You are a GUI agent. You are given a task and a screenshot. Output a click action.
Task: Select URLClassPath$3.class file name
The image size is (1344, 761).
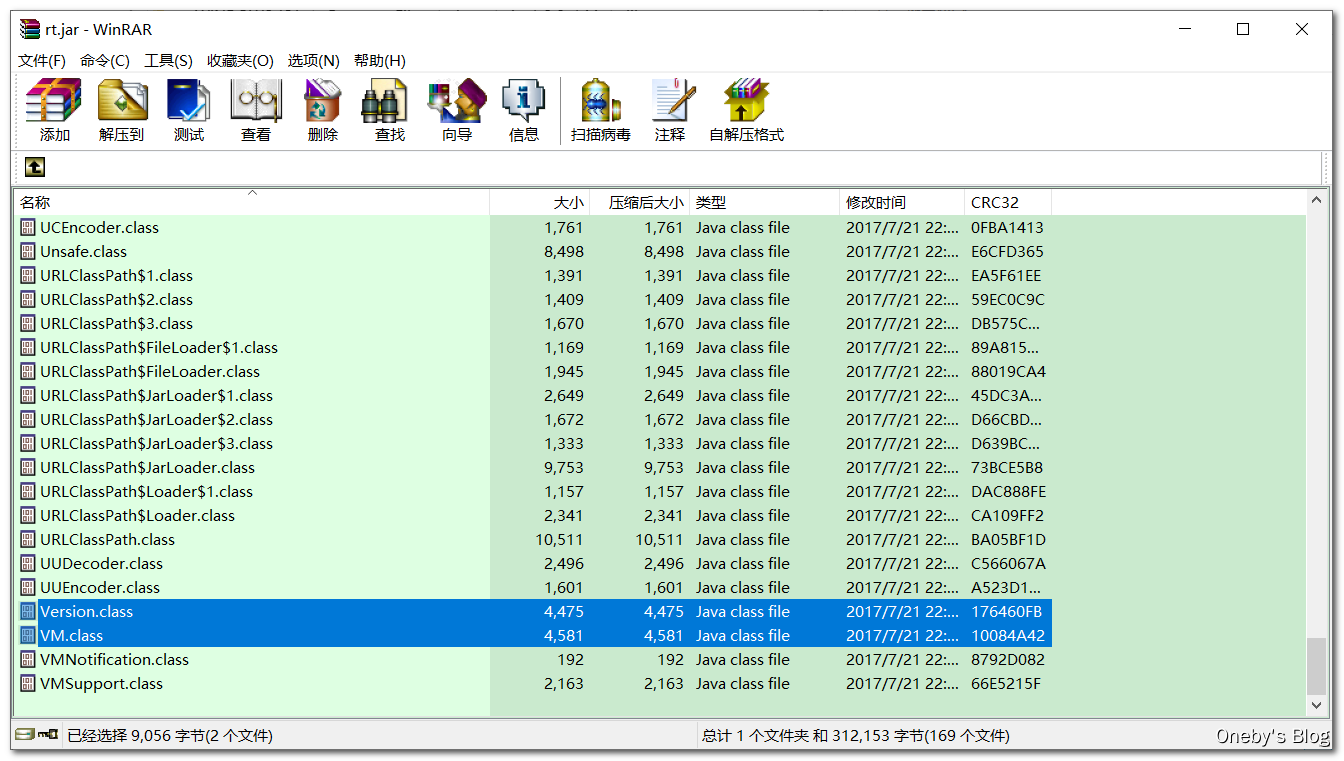(116, 324)
